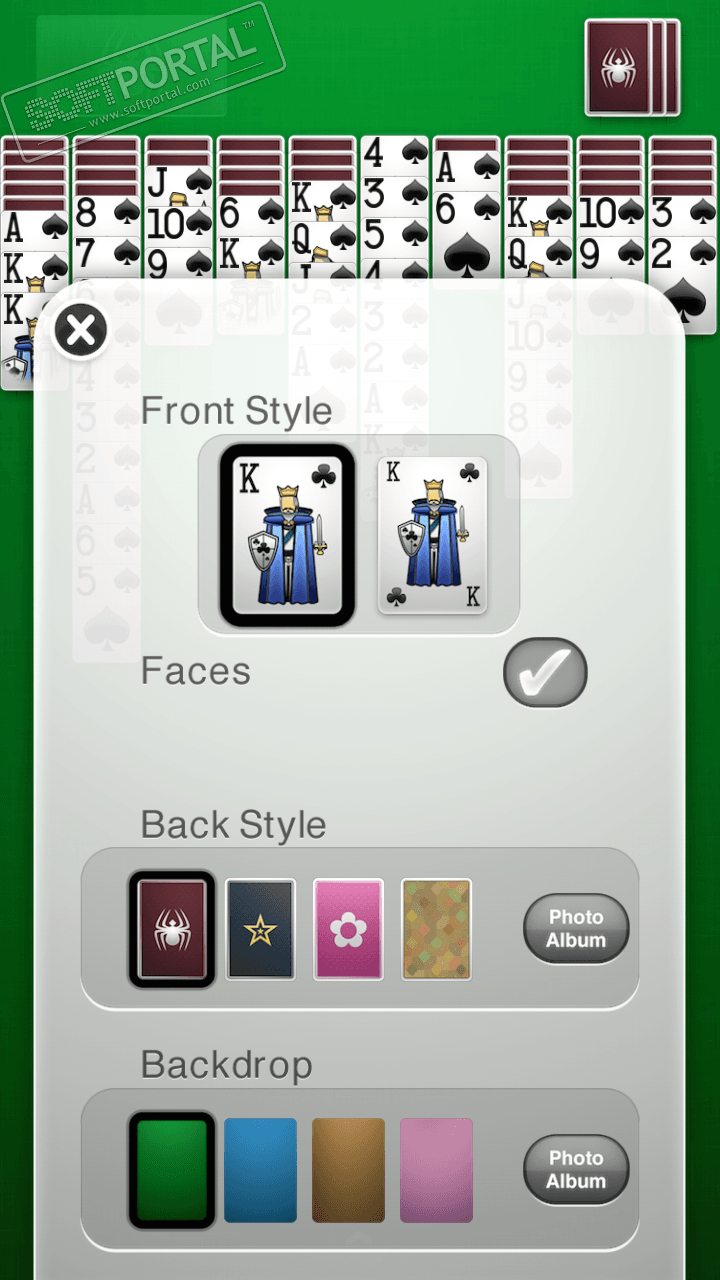Viewport: 720px width, 1280px height.
Task: Choose the pink backdrop
Action: tap(436, 1170)
